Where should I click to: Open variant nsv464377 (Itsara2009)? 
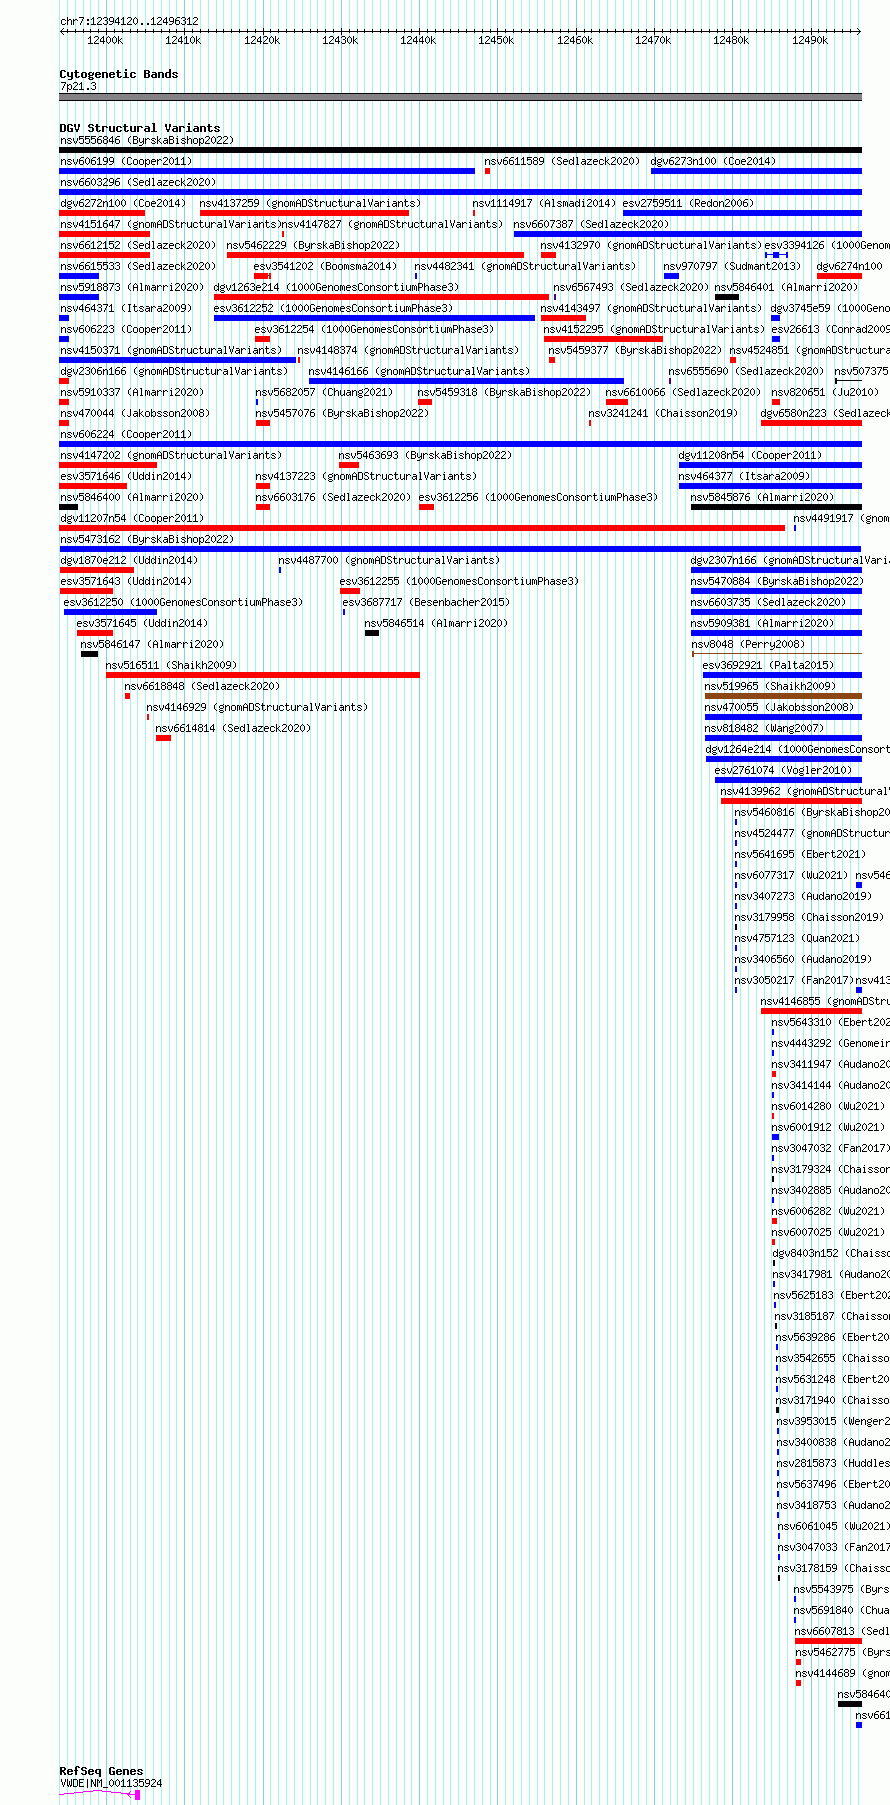[x=745, y=476]
